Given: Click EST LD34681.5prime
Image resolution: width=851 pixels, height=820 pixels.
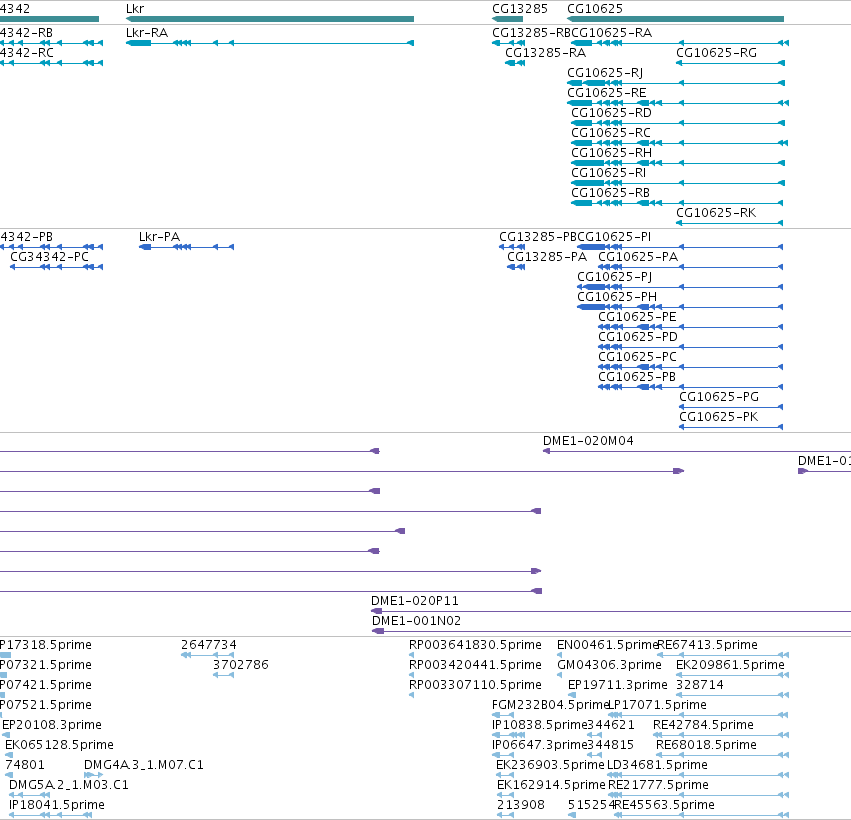Looking at the screenshot, I should [x=697, y=775].
